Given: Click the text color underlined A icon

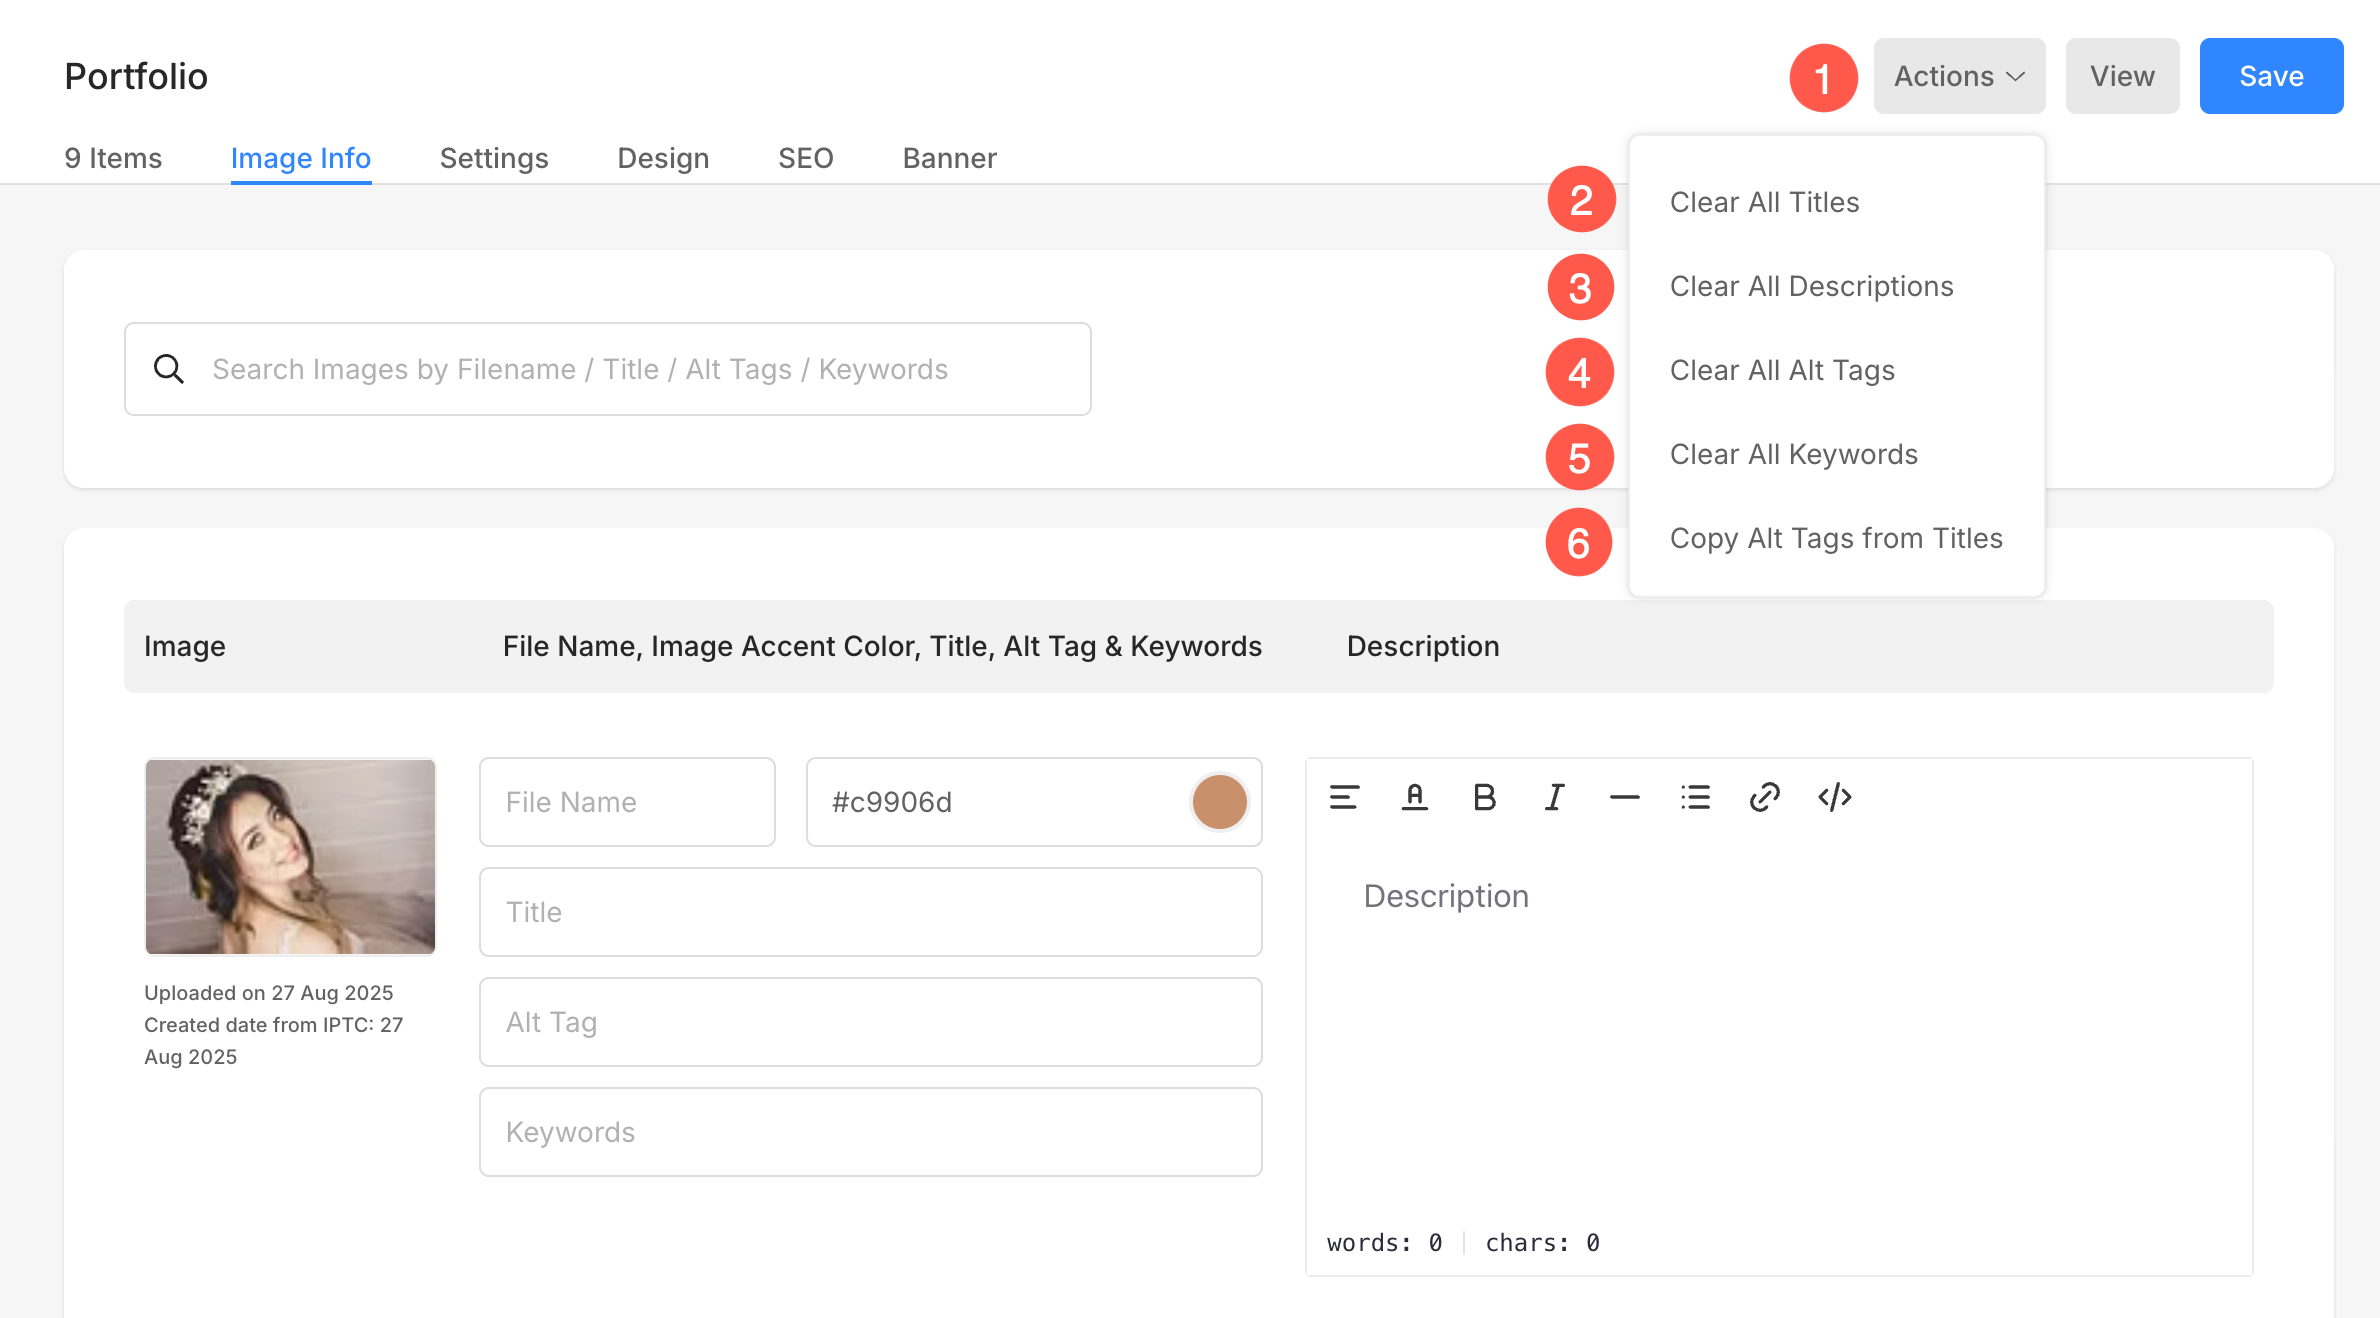Looking at the screenshot, I should (x=1414, y=797).
